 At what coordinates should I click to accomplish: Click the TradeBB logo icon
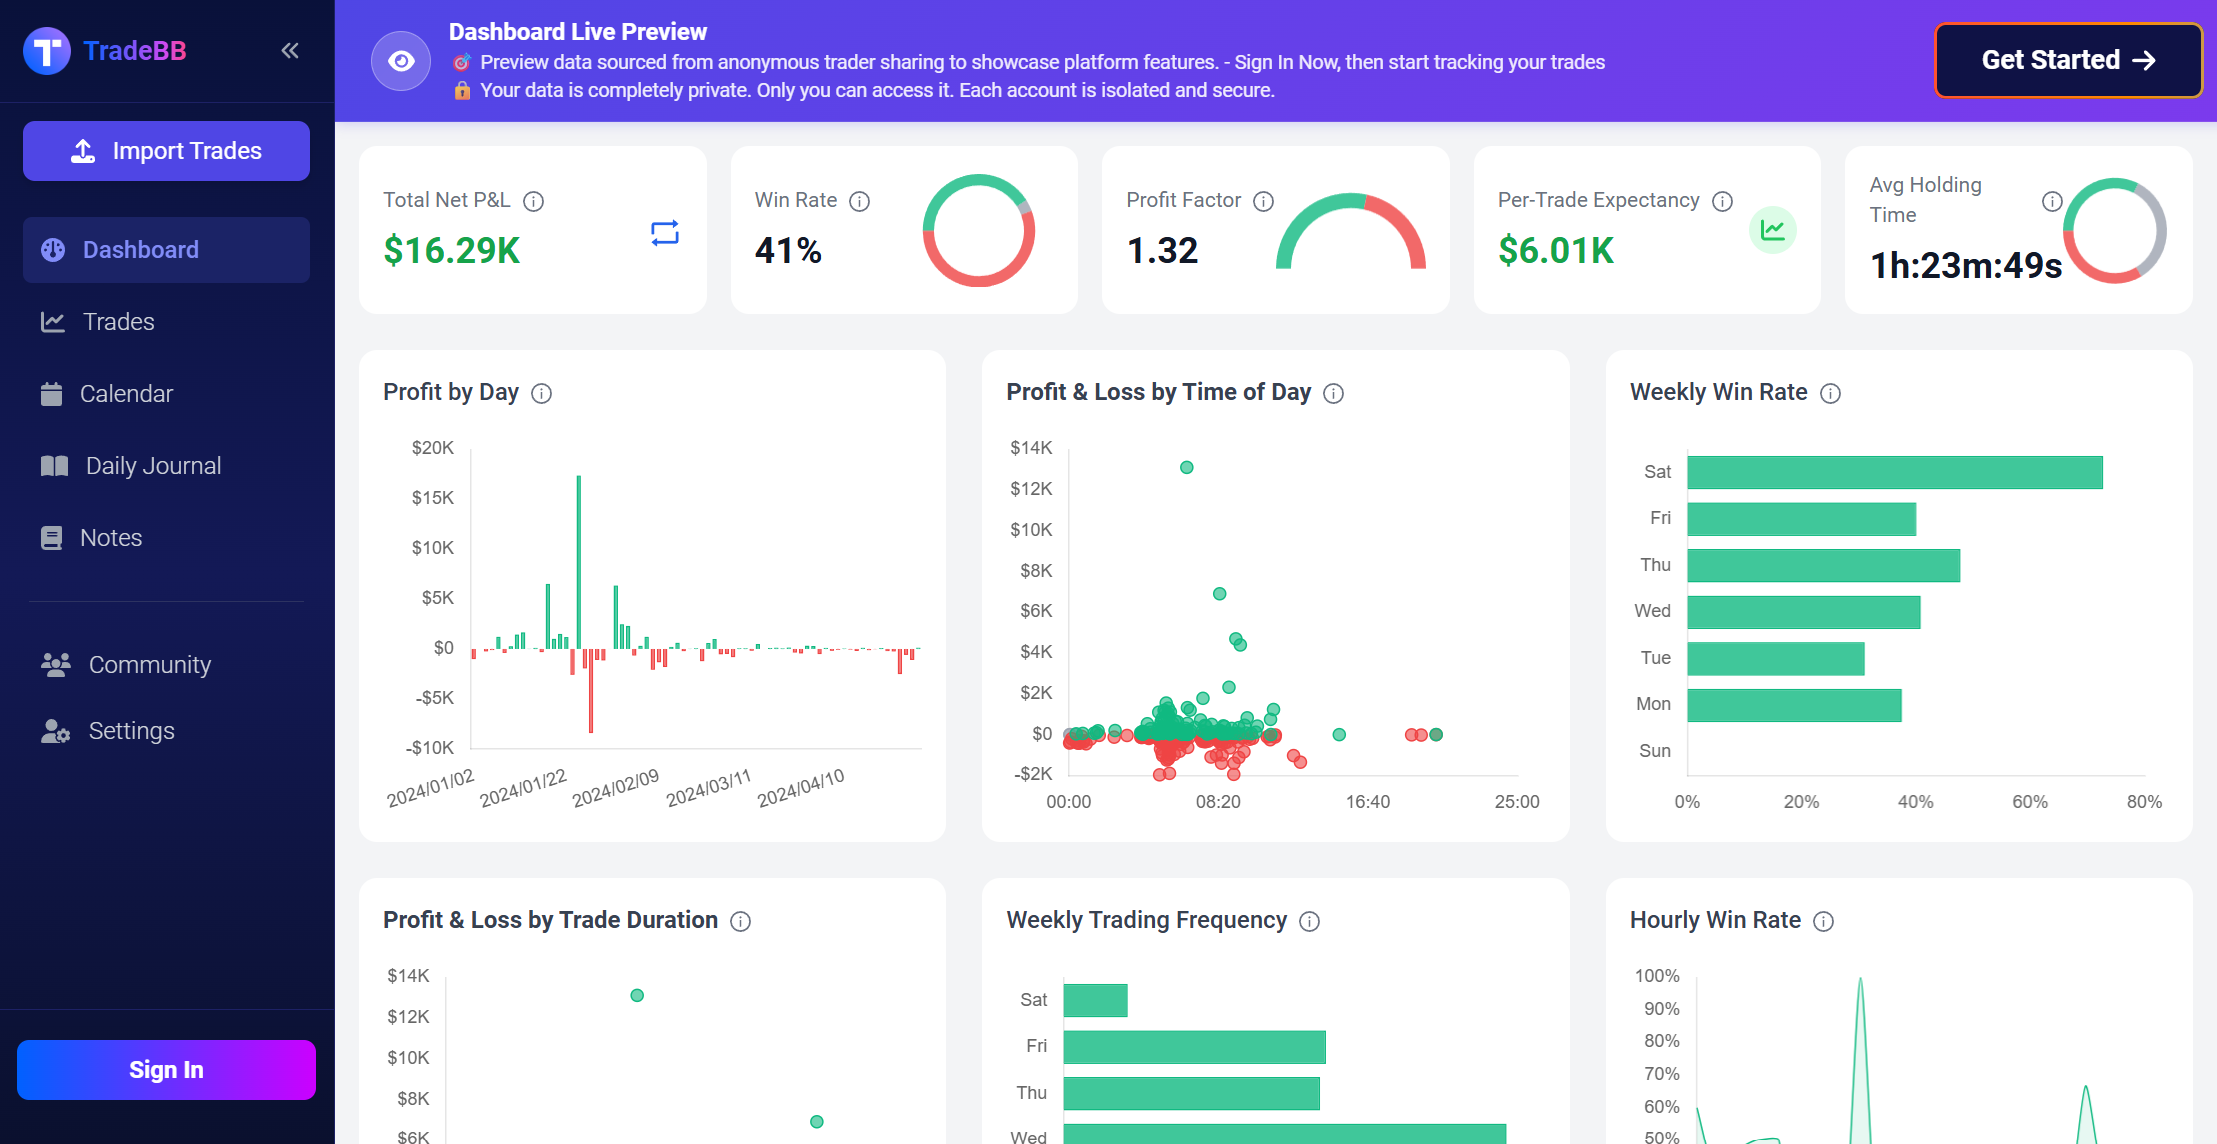(47, 51)
